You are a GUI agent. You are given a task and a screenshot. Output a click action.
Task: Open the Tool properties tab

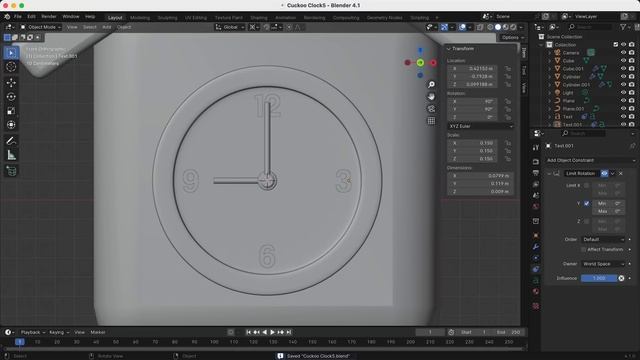coord(536,148)
